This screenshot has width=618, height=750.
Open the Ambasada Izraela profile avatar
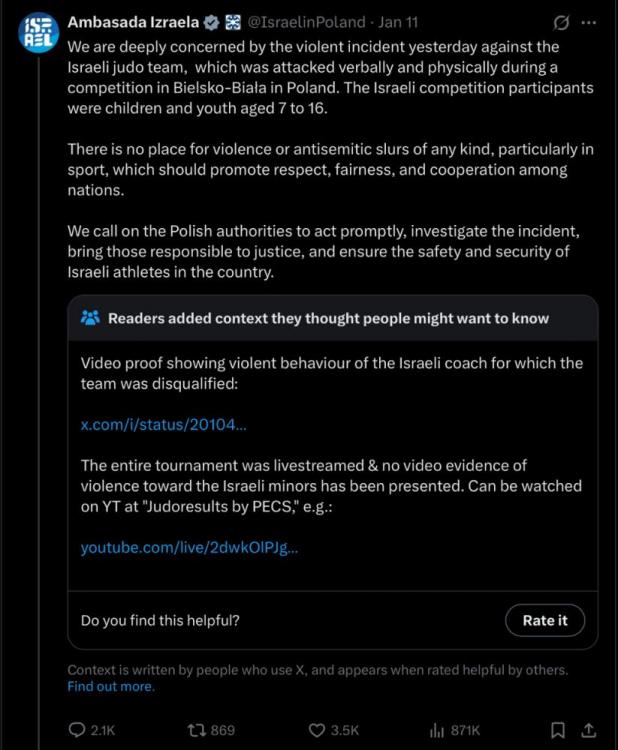coord(38,34)
